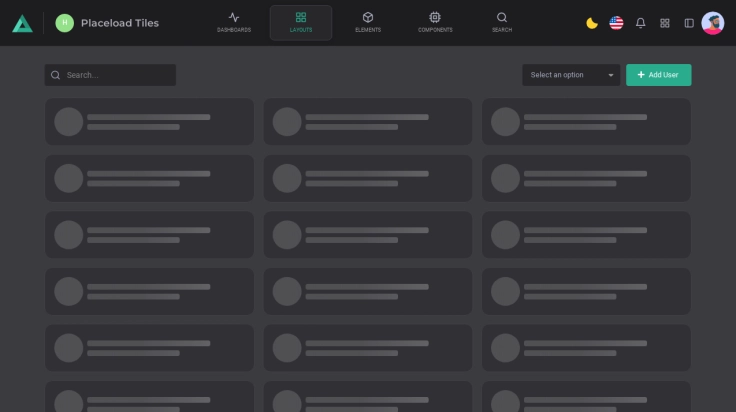This screenshot has height=412, width=736.
Task: Click the Placeload Tiles page title
Action: pos(119,23)
